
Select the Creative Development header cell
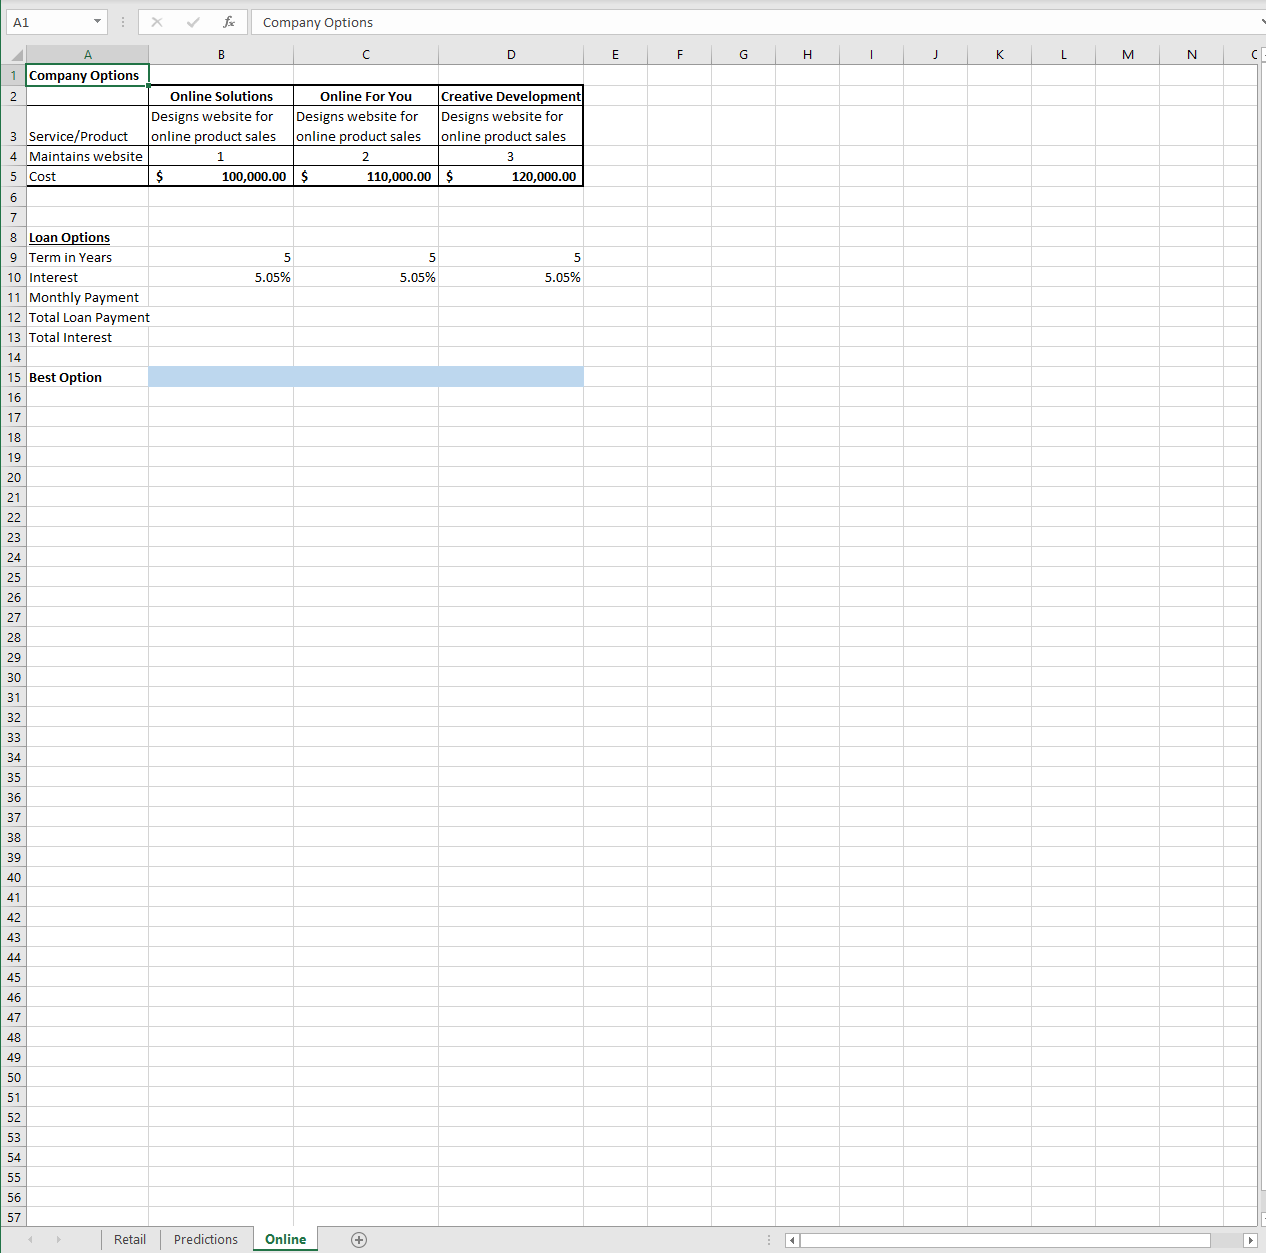point(510,96)
